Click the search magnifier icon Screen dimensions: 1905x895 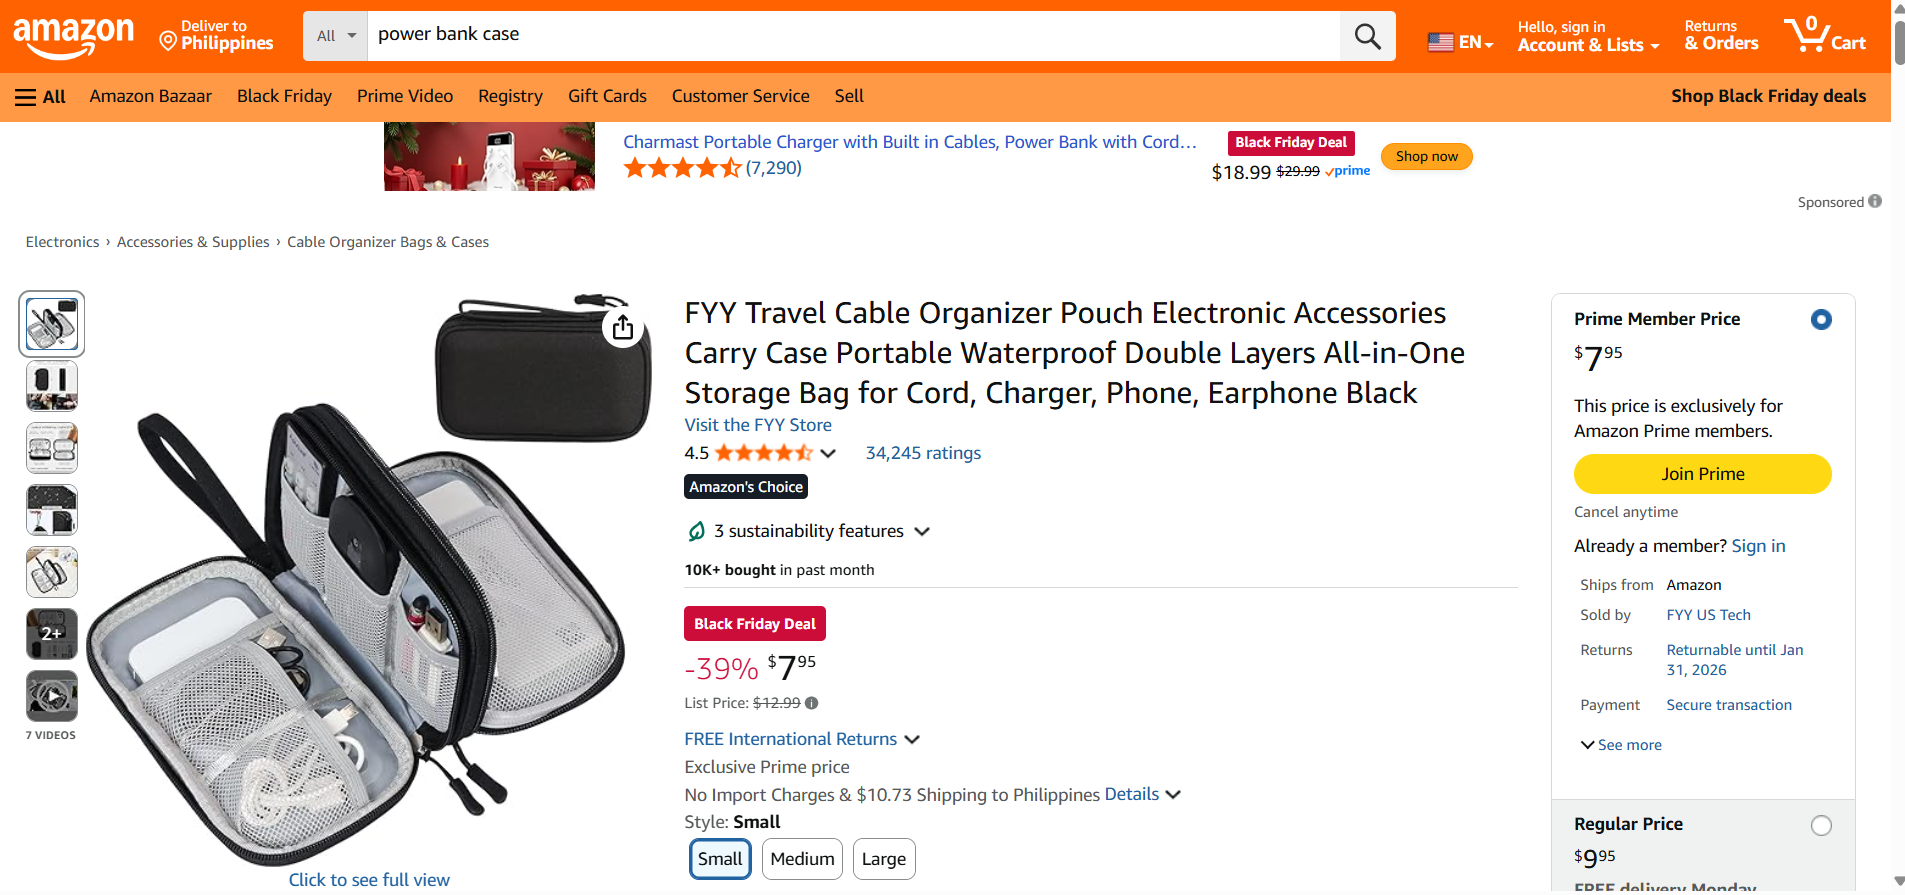pyautogui.click(x=1367, y=37)
